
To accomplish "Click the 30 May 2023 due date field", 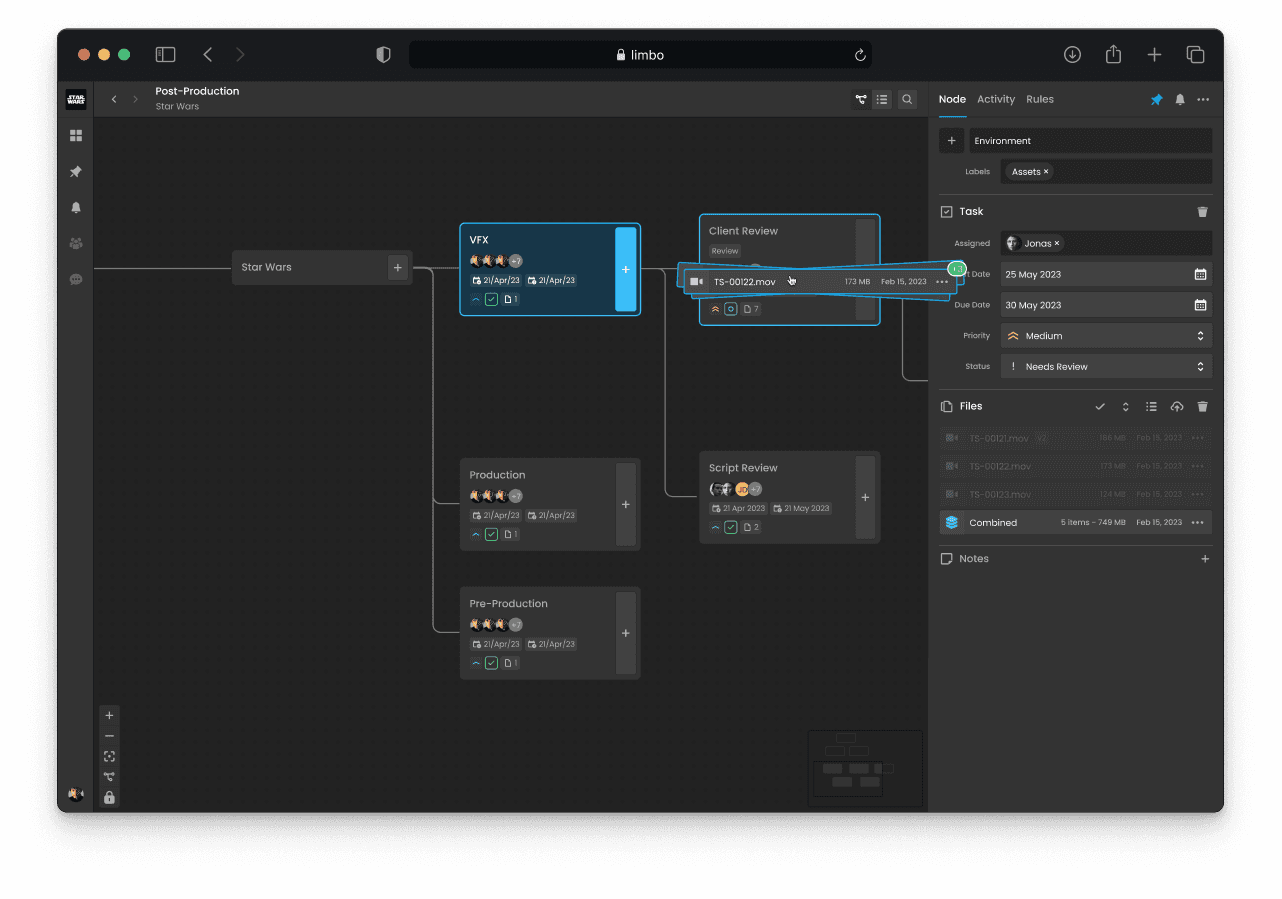I will (1106, 305).
